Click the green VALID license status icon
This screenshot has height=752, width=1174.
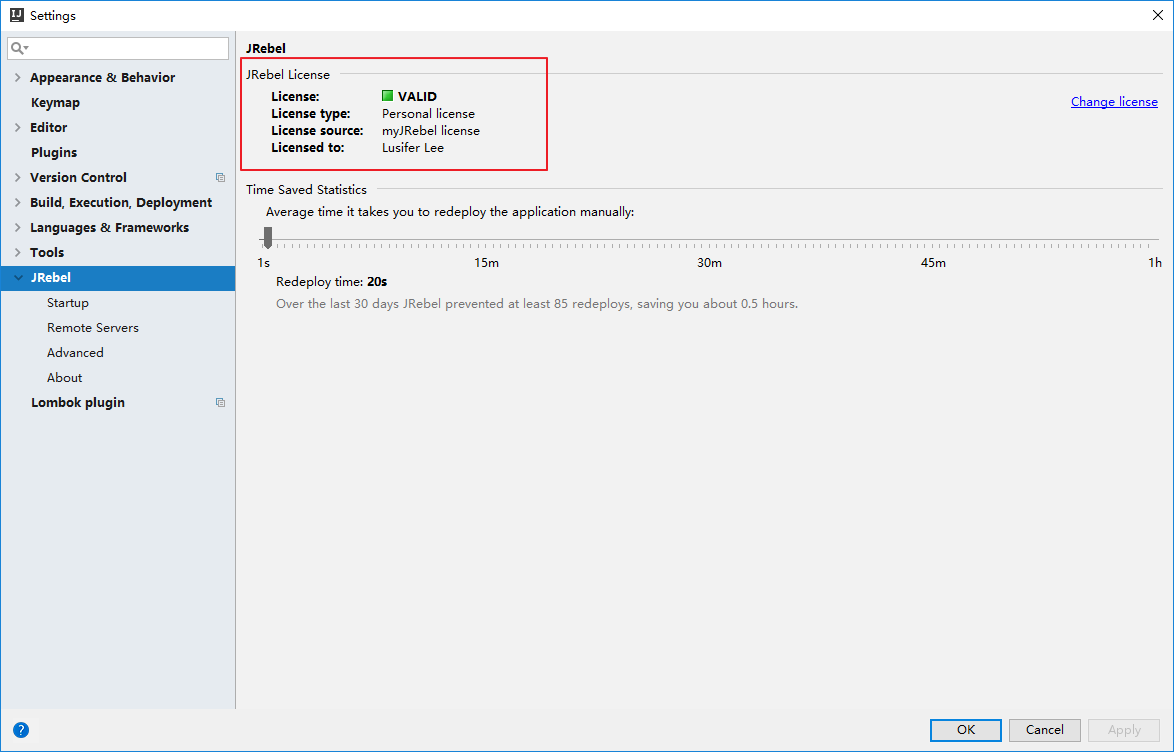point(387,97)
